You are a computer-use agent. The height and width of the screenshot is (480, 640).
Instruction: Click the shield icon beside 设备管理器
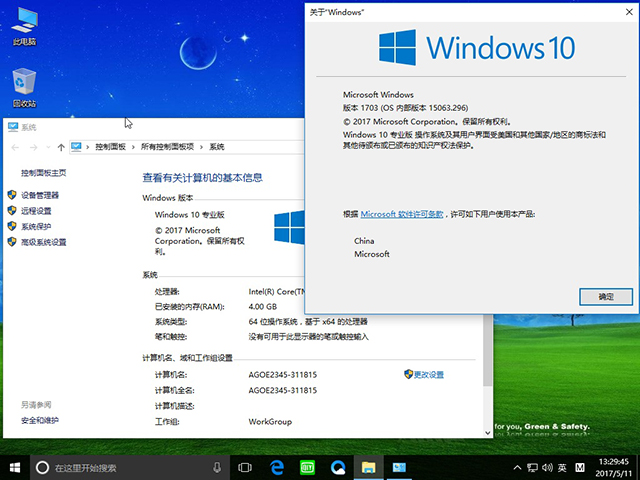[x=12, y=195]
